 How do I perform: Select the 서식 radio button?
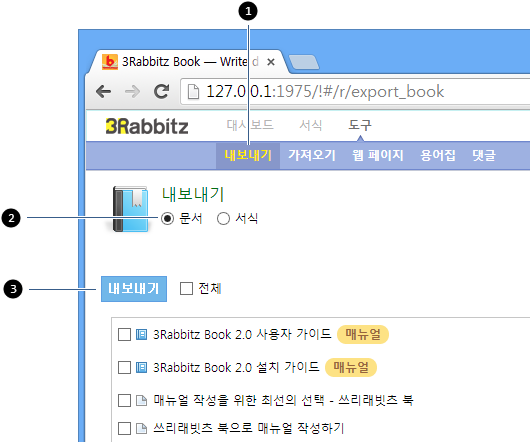coord(223,218)
